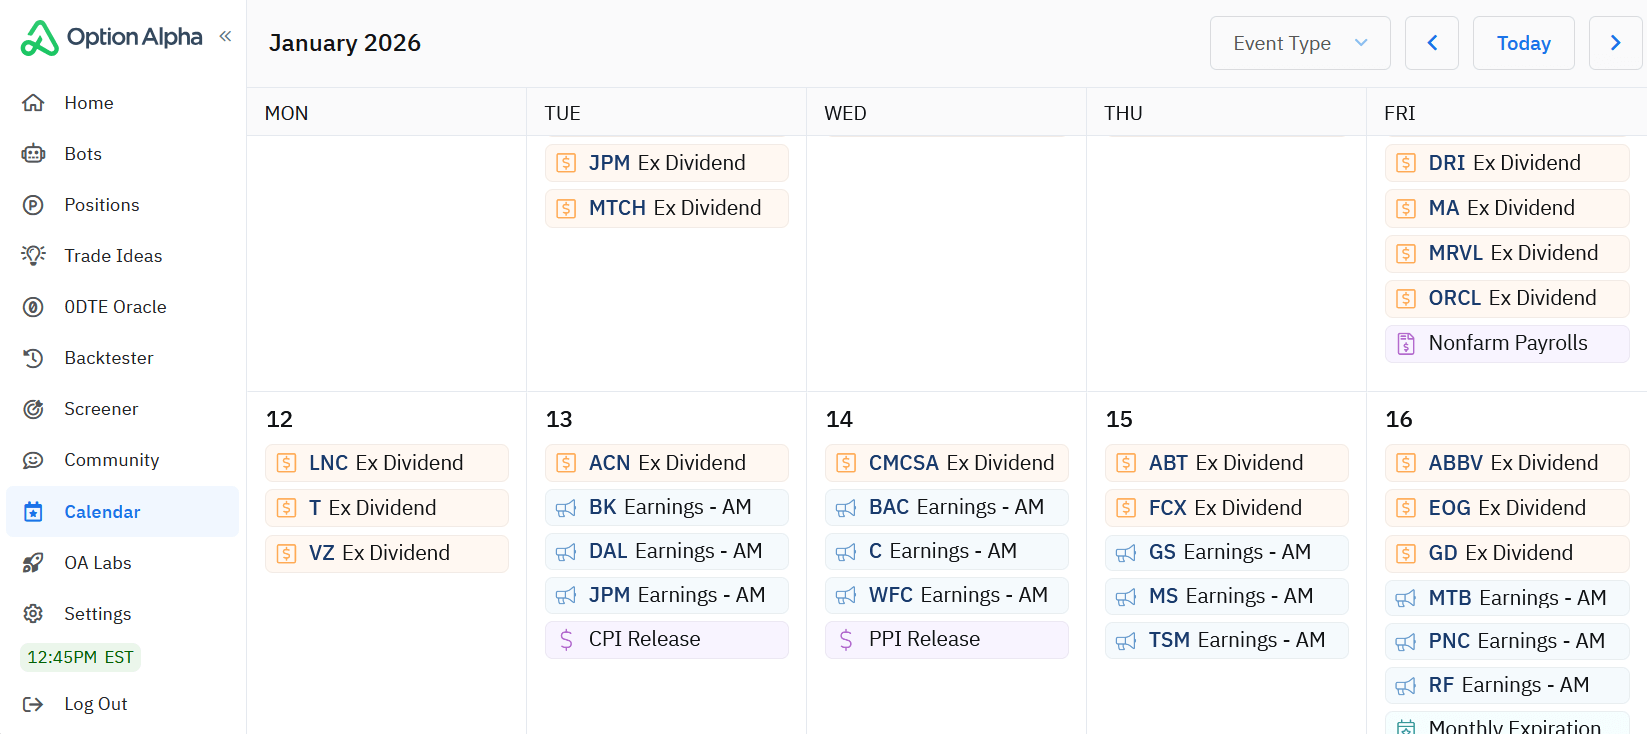Click the Bots robot icon
Screen dimensions: 1647x734
coord(33,154)
